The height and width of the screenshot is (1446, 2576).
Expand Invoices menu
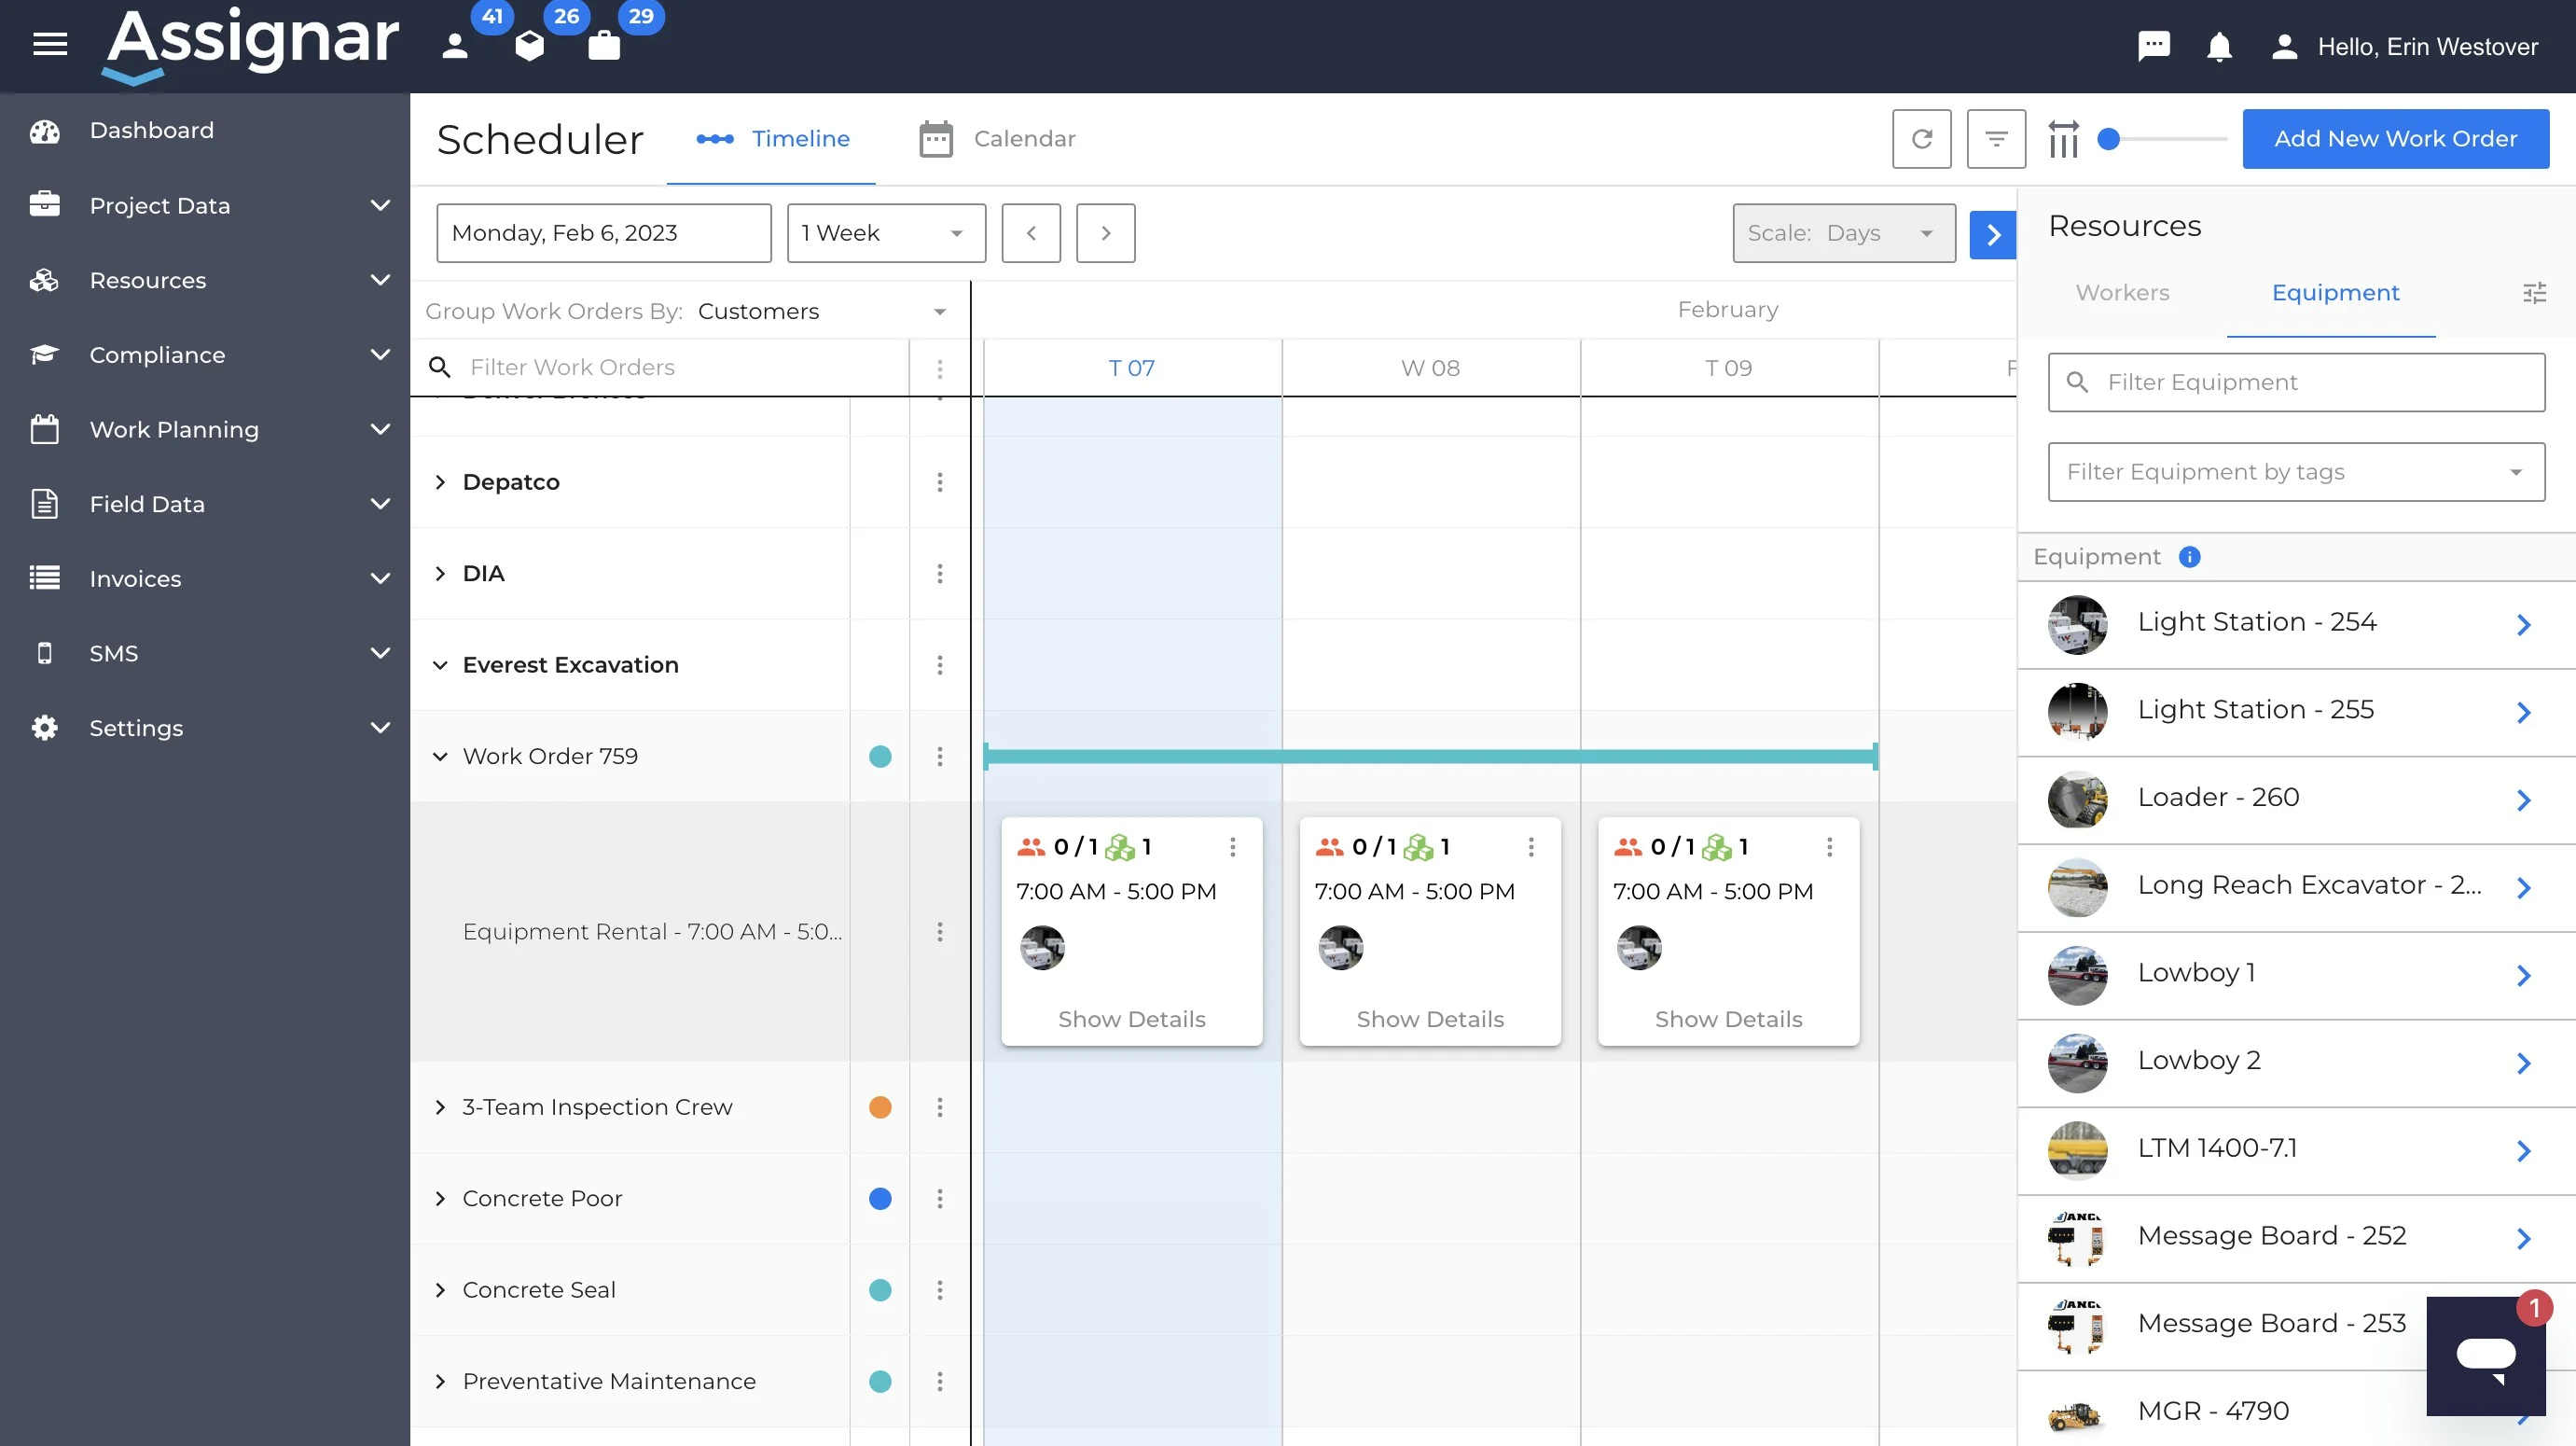click(205, 578)
